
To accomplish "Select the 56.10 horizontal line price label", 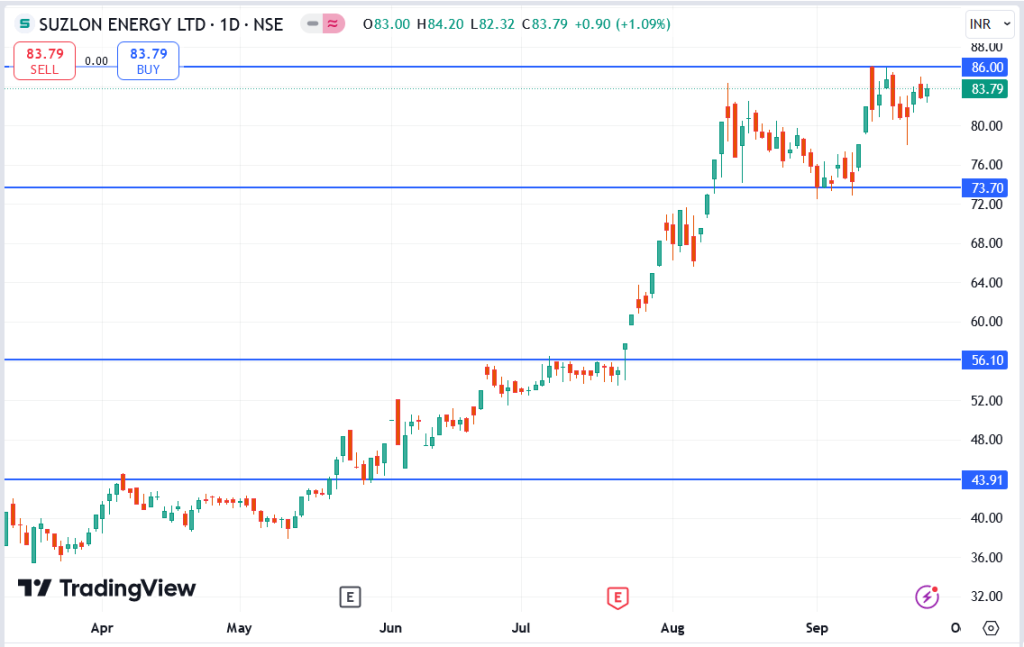I will pyautogui.click(x=985, y=360).
